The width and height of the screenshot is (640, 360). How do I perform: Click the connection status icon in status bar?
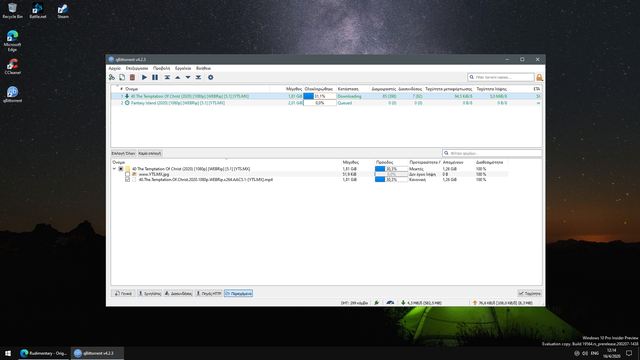point(376,303)
